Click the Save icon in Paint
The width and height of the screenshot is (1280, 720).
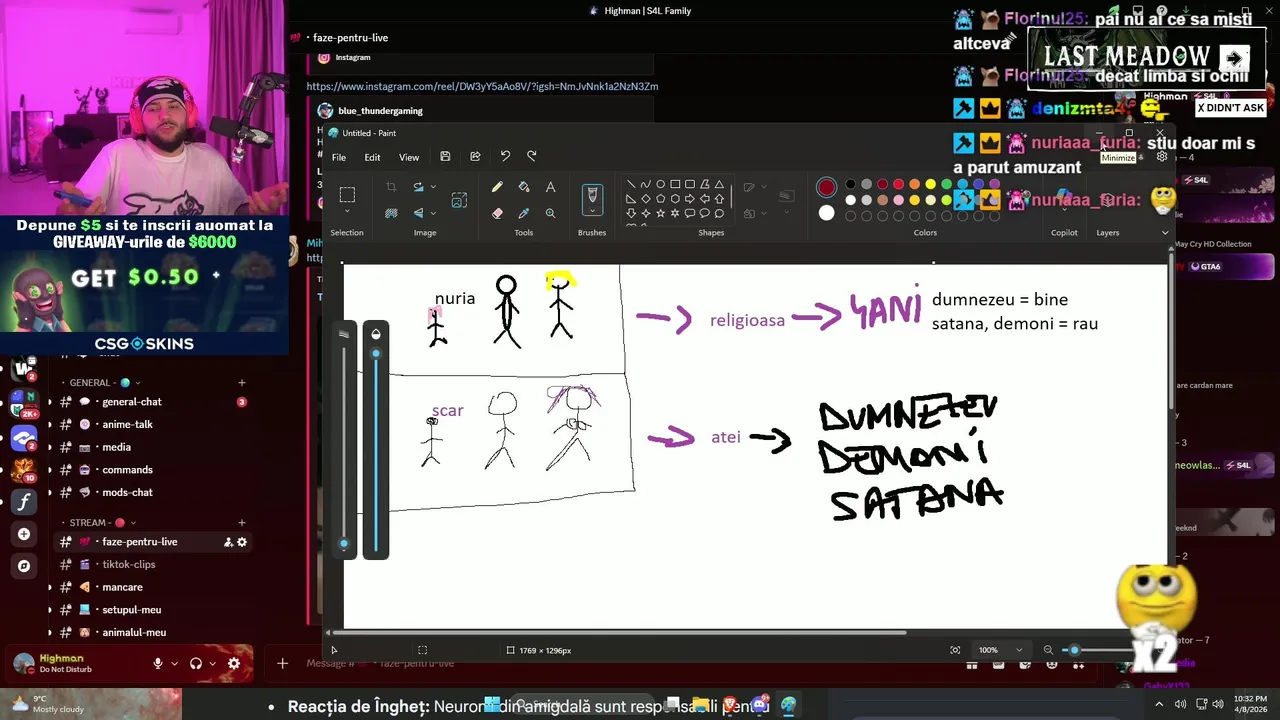click(445, 156)
